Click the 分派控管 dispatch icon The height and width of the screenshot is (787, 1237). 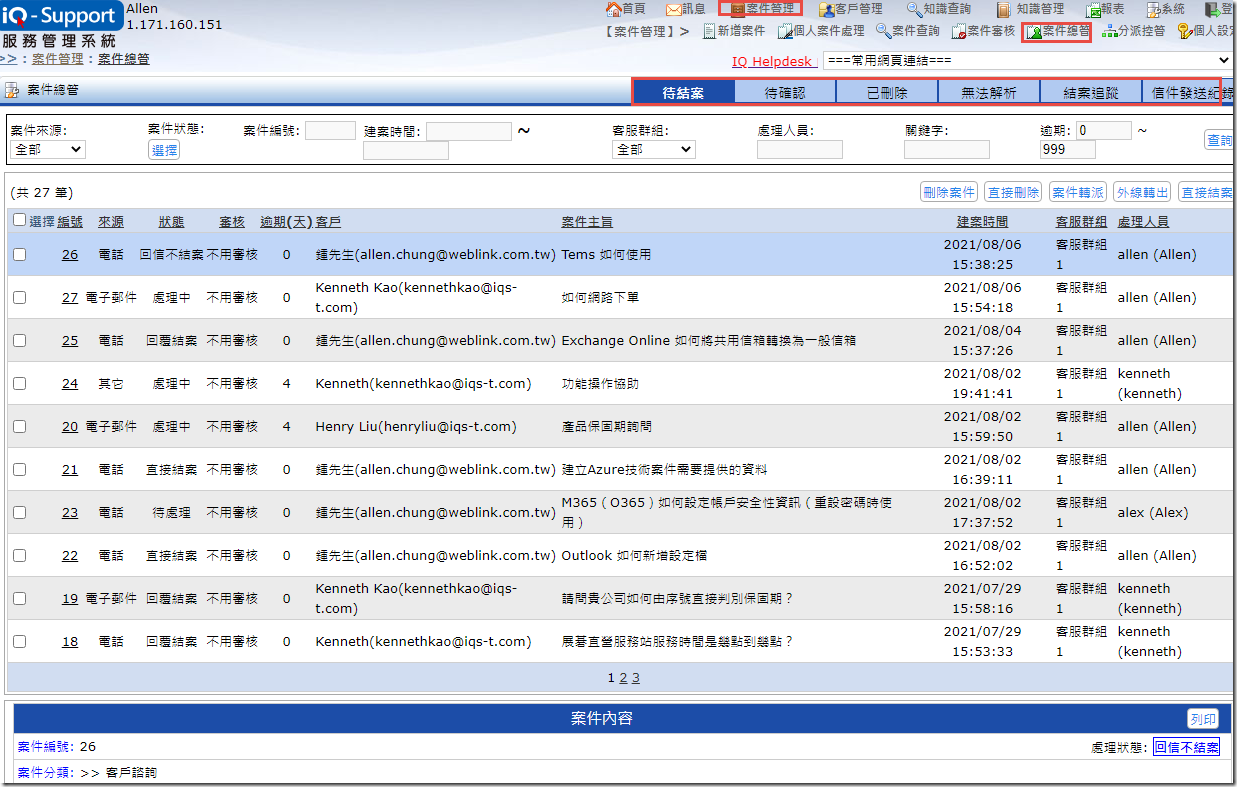(x=1109, y=31)
